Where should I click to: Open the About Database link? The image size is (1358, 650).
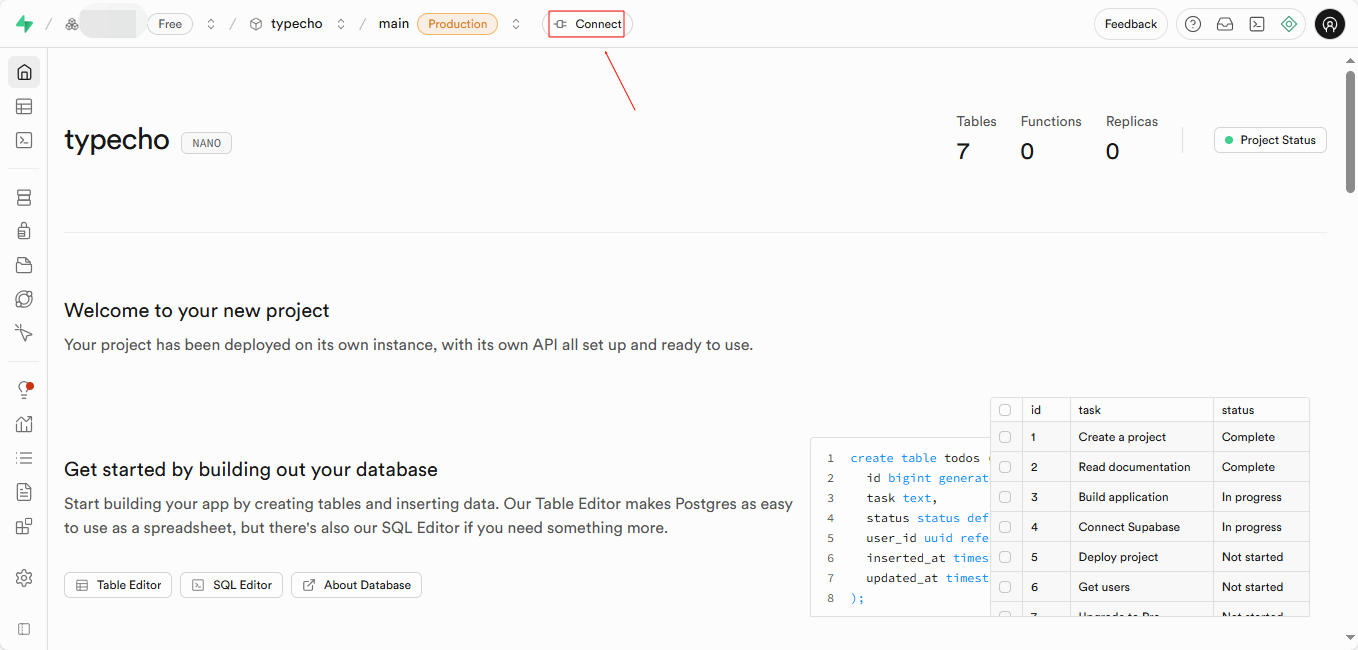(356, 585)
